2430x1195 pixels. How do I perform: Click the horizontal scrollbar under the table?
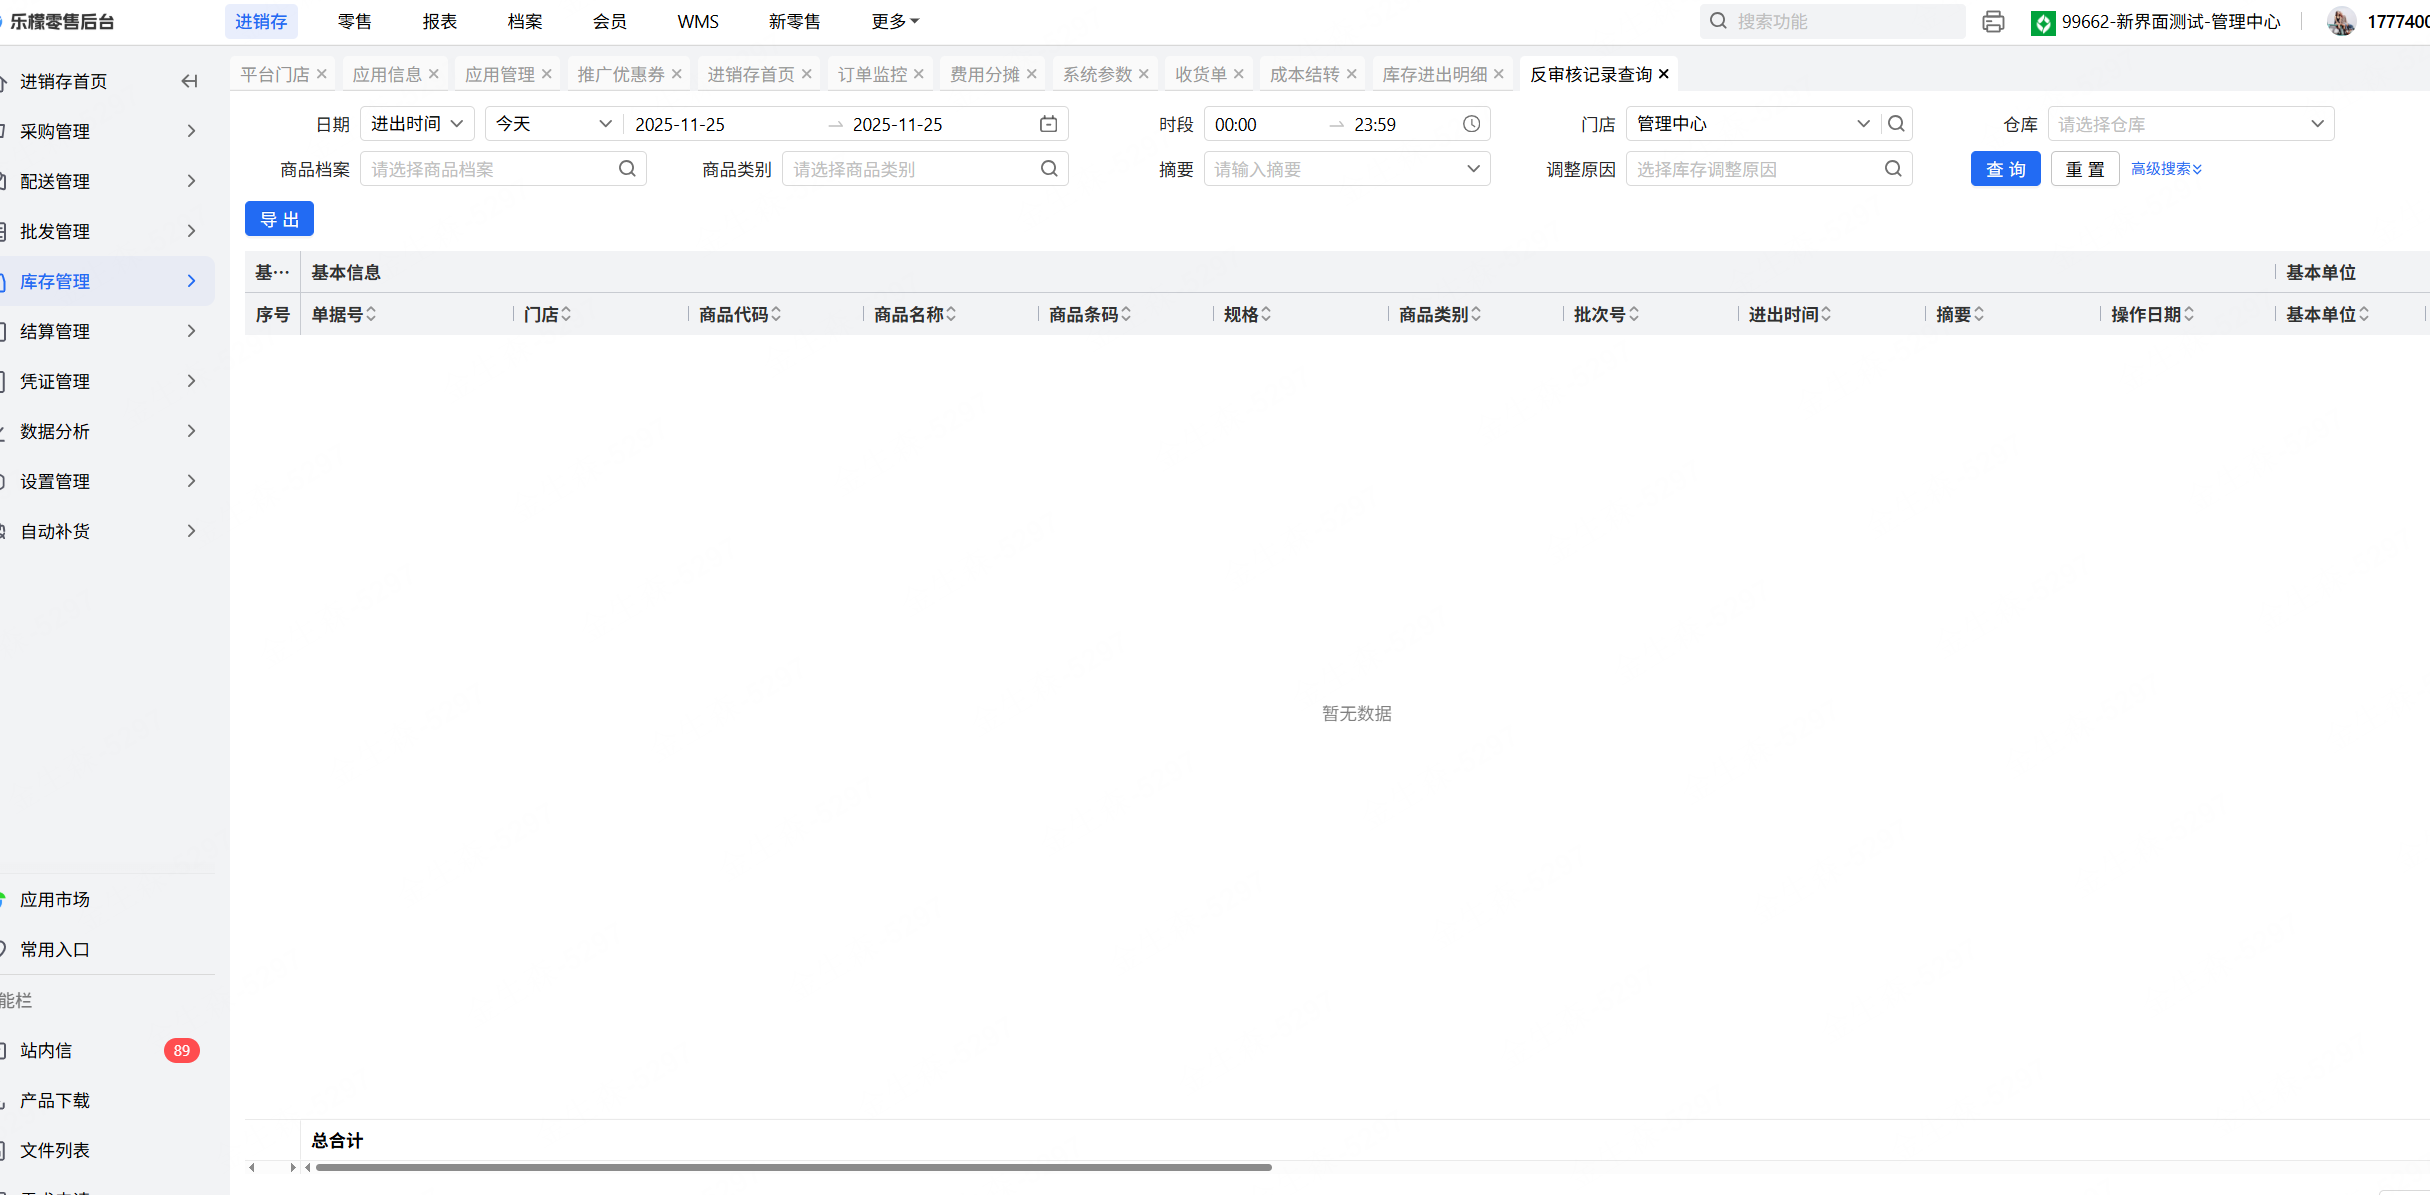(x=793, y=1167)
